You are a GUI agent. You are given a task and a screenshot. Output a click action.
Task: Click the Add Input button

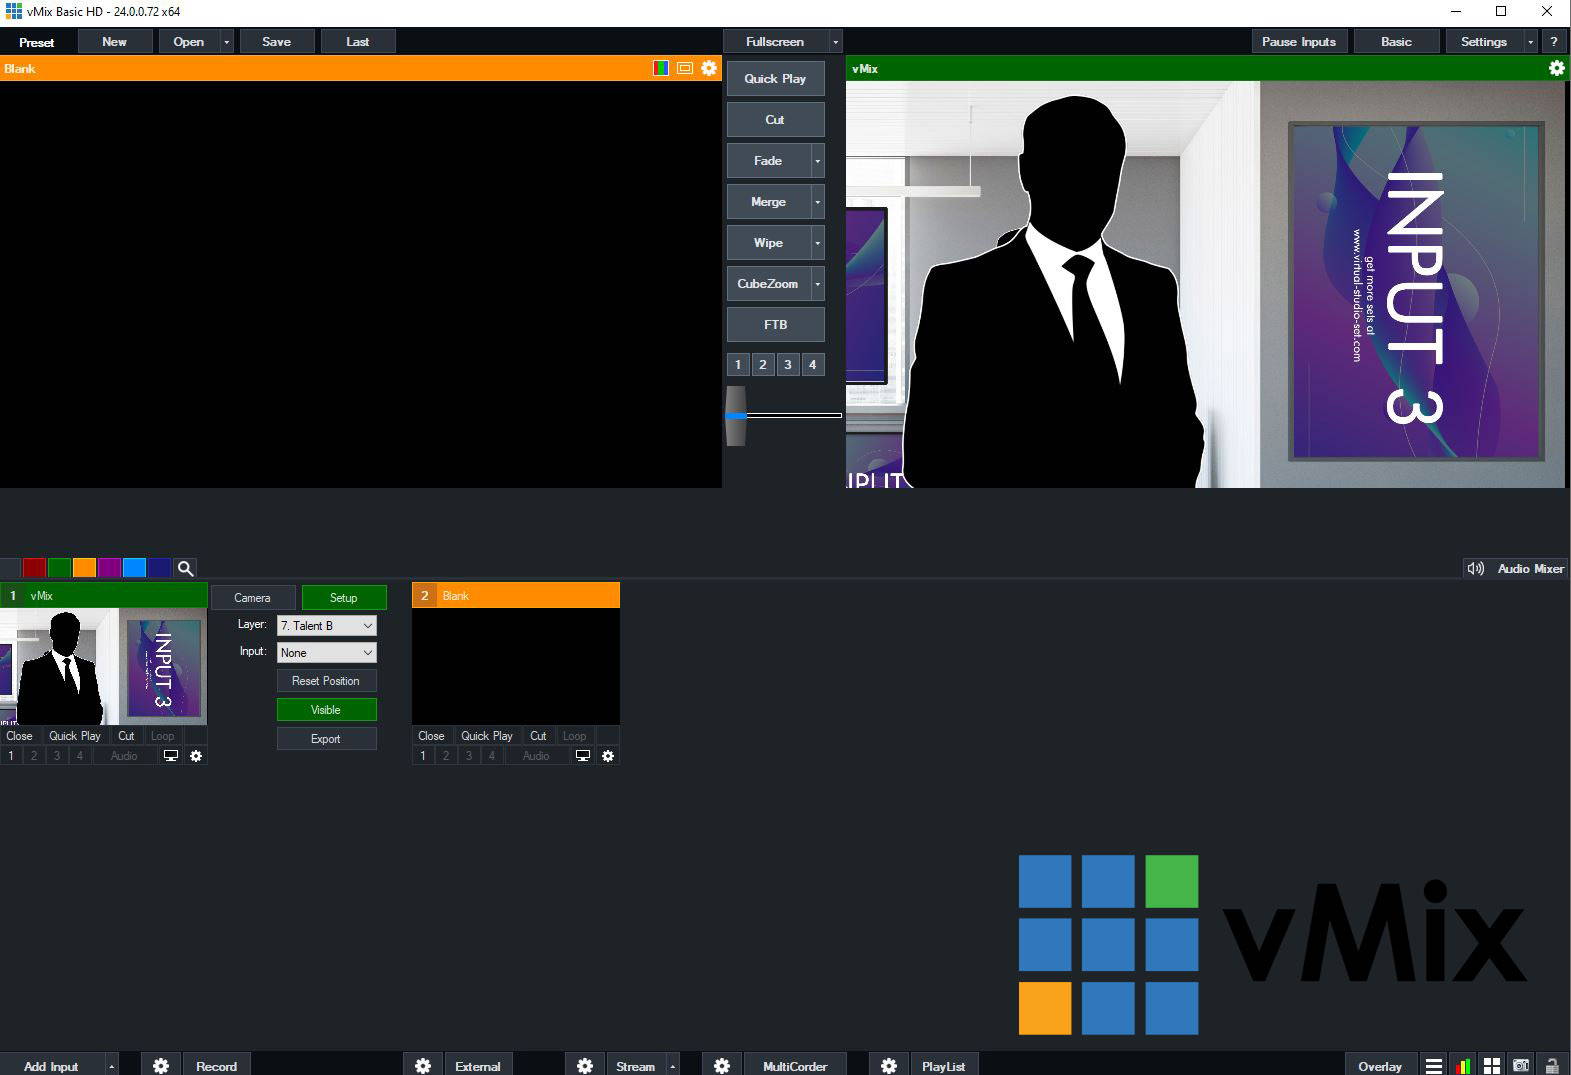point(51,1066)
